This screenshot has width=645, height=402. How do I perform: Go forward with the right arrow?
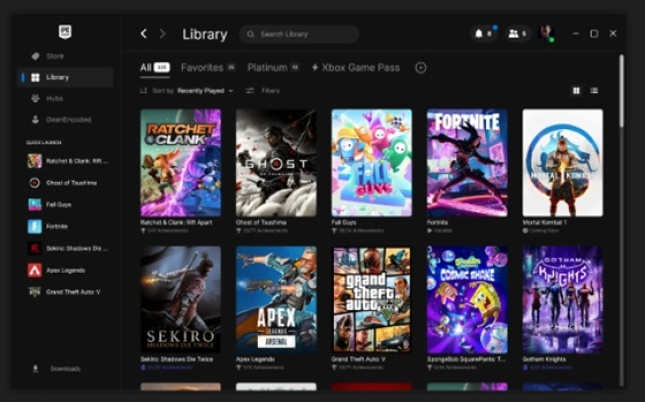162,34
